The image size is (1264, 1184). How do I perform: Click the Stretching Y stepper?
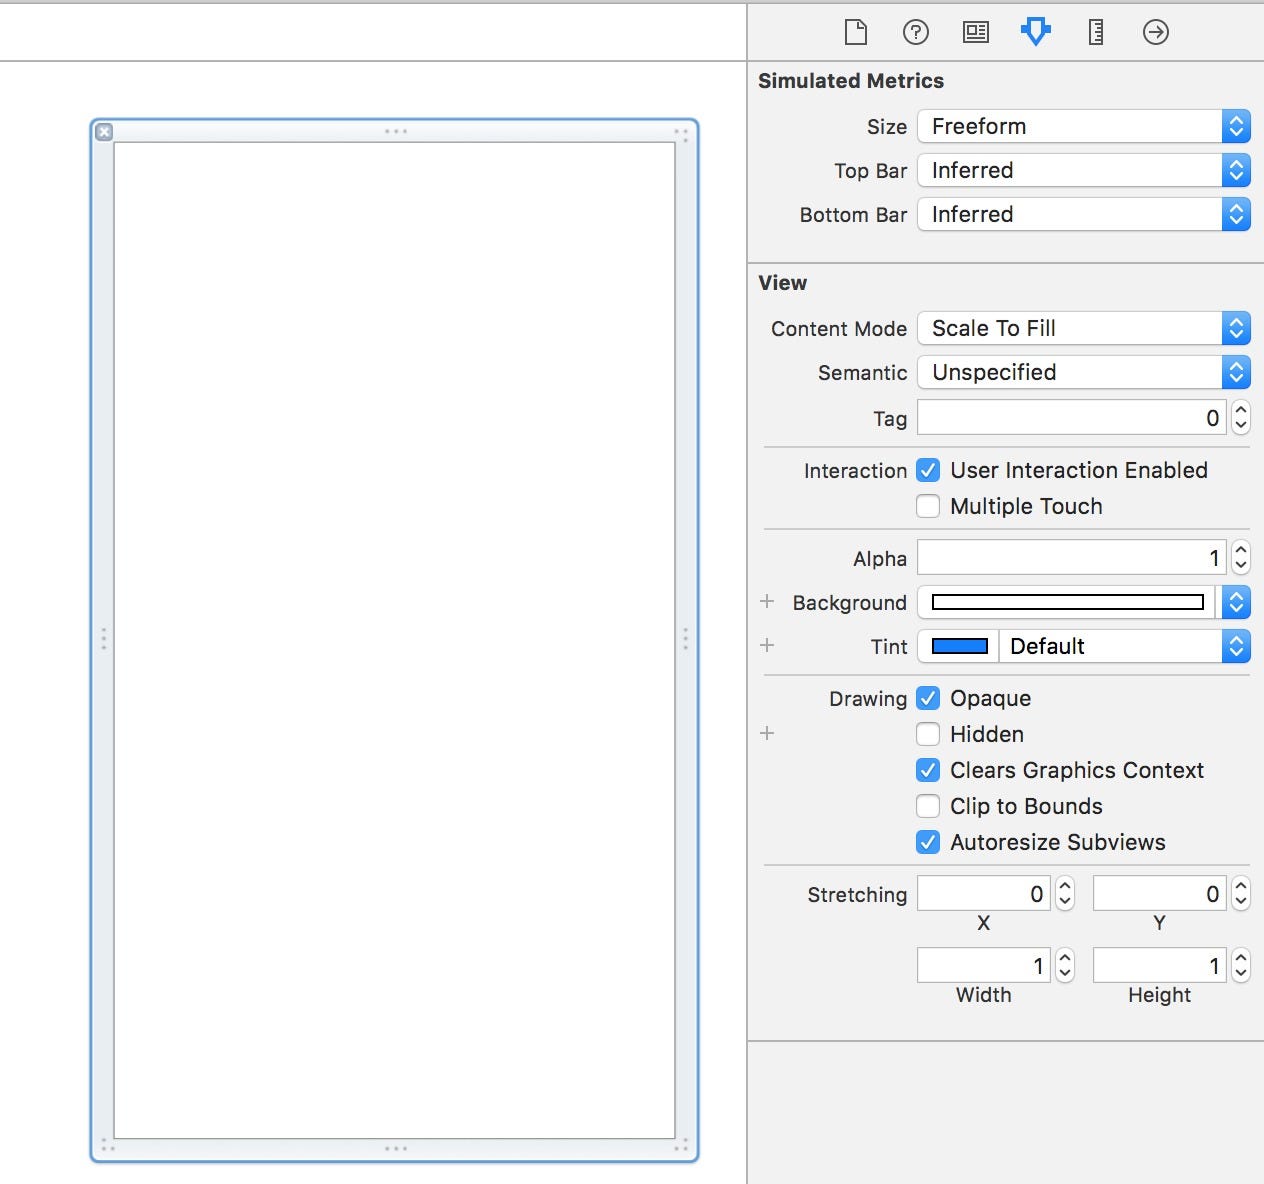pos(1241,894)
